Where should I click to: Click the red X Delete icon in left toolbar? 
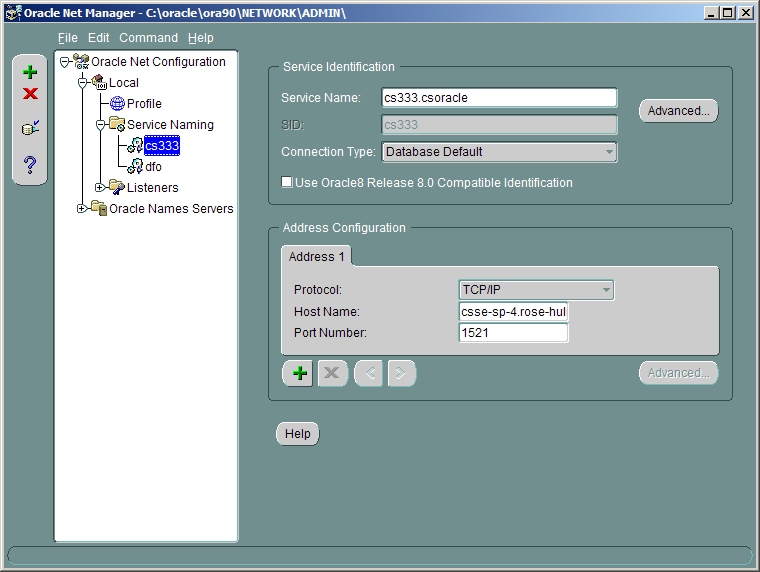(x=30, y=94)
